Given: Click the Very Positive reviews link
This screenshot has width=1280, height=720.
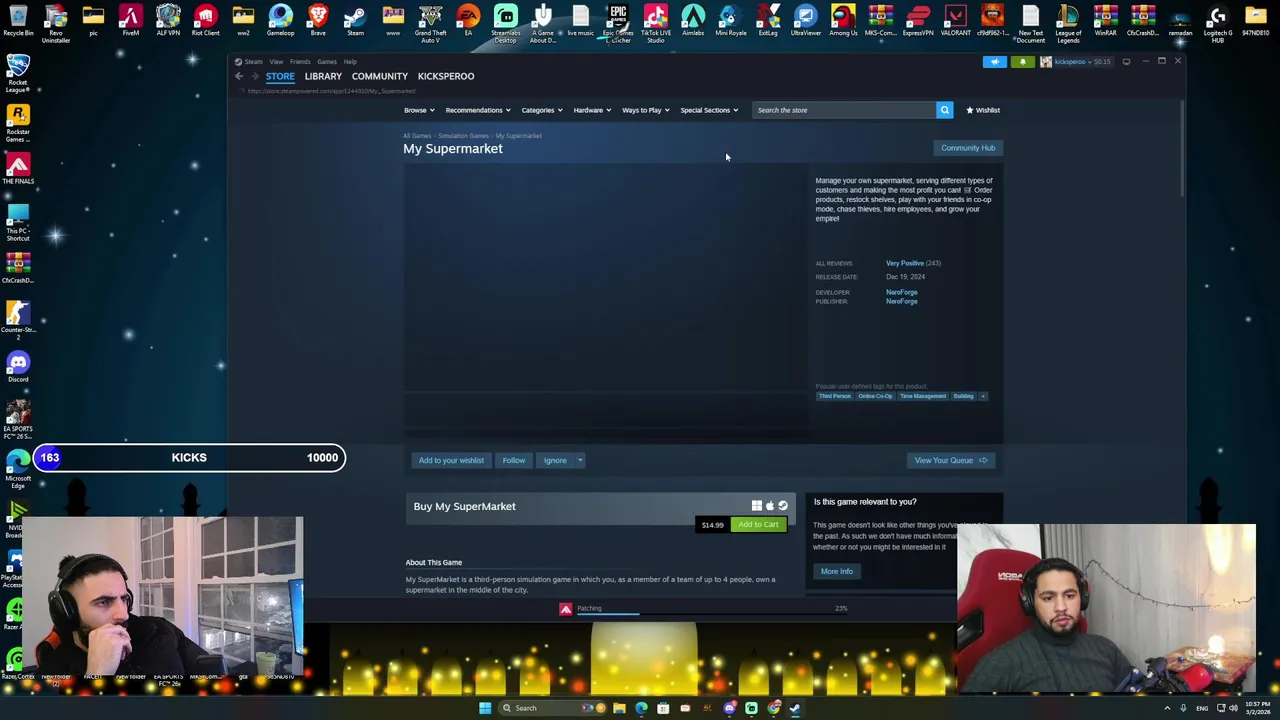Looking at the screenshot, I should 905,263.
